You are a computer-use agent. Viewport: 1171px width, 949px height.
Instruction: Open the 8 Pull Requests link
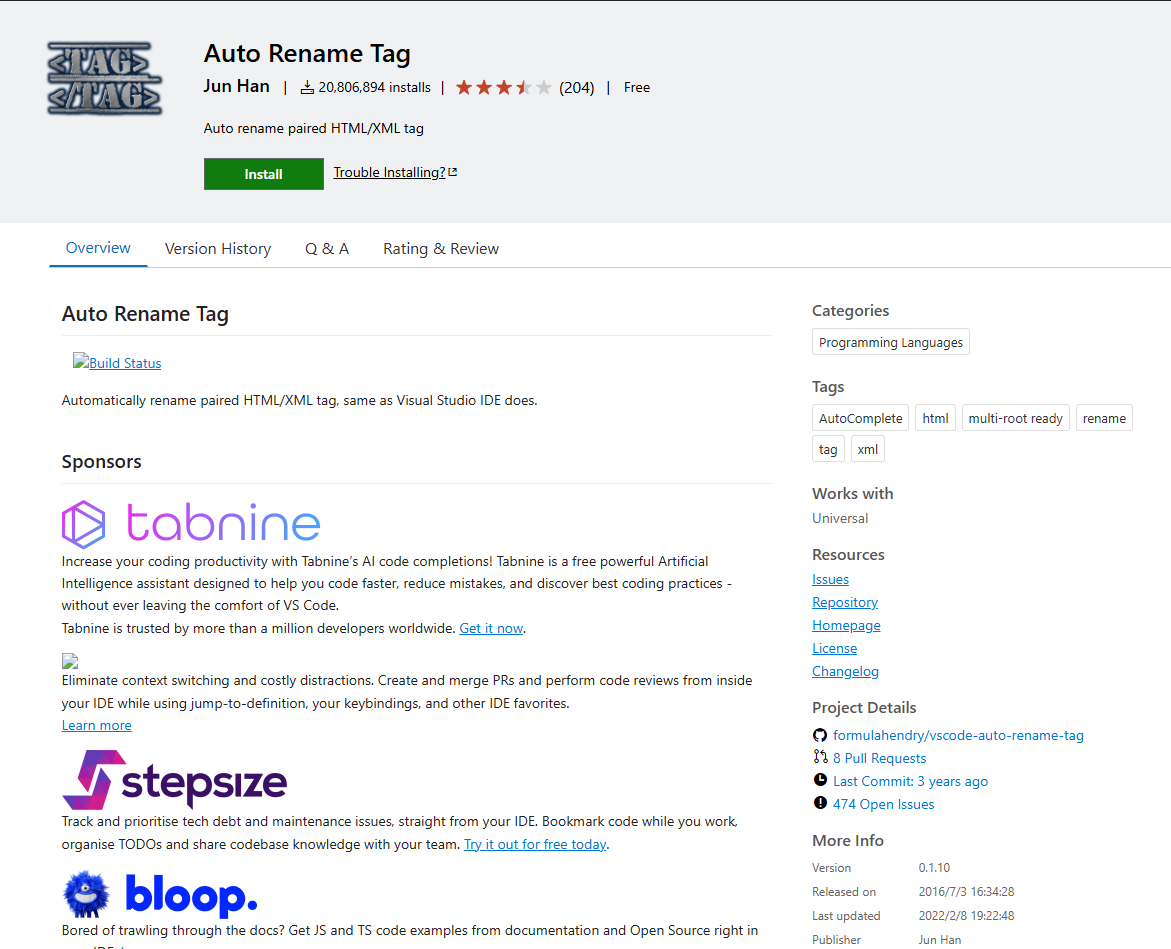click(879, 759)
